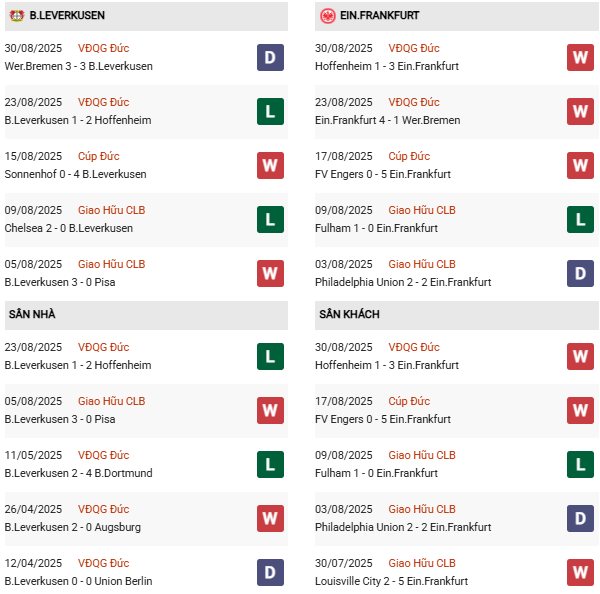Select the B.Leverkusen team header
Viewport: 600px width, 594px height.
point(67,16)
